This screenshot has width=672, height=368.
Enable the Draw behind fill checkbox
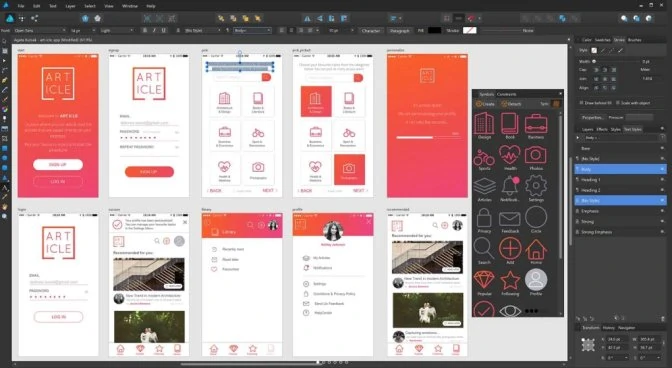[581, 103]
